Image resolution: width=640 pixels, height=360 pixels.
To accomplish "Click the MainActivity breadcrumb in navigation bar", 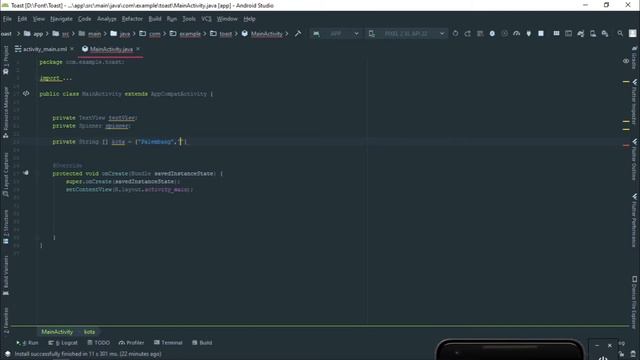I will coord(262,34).
